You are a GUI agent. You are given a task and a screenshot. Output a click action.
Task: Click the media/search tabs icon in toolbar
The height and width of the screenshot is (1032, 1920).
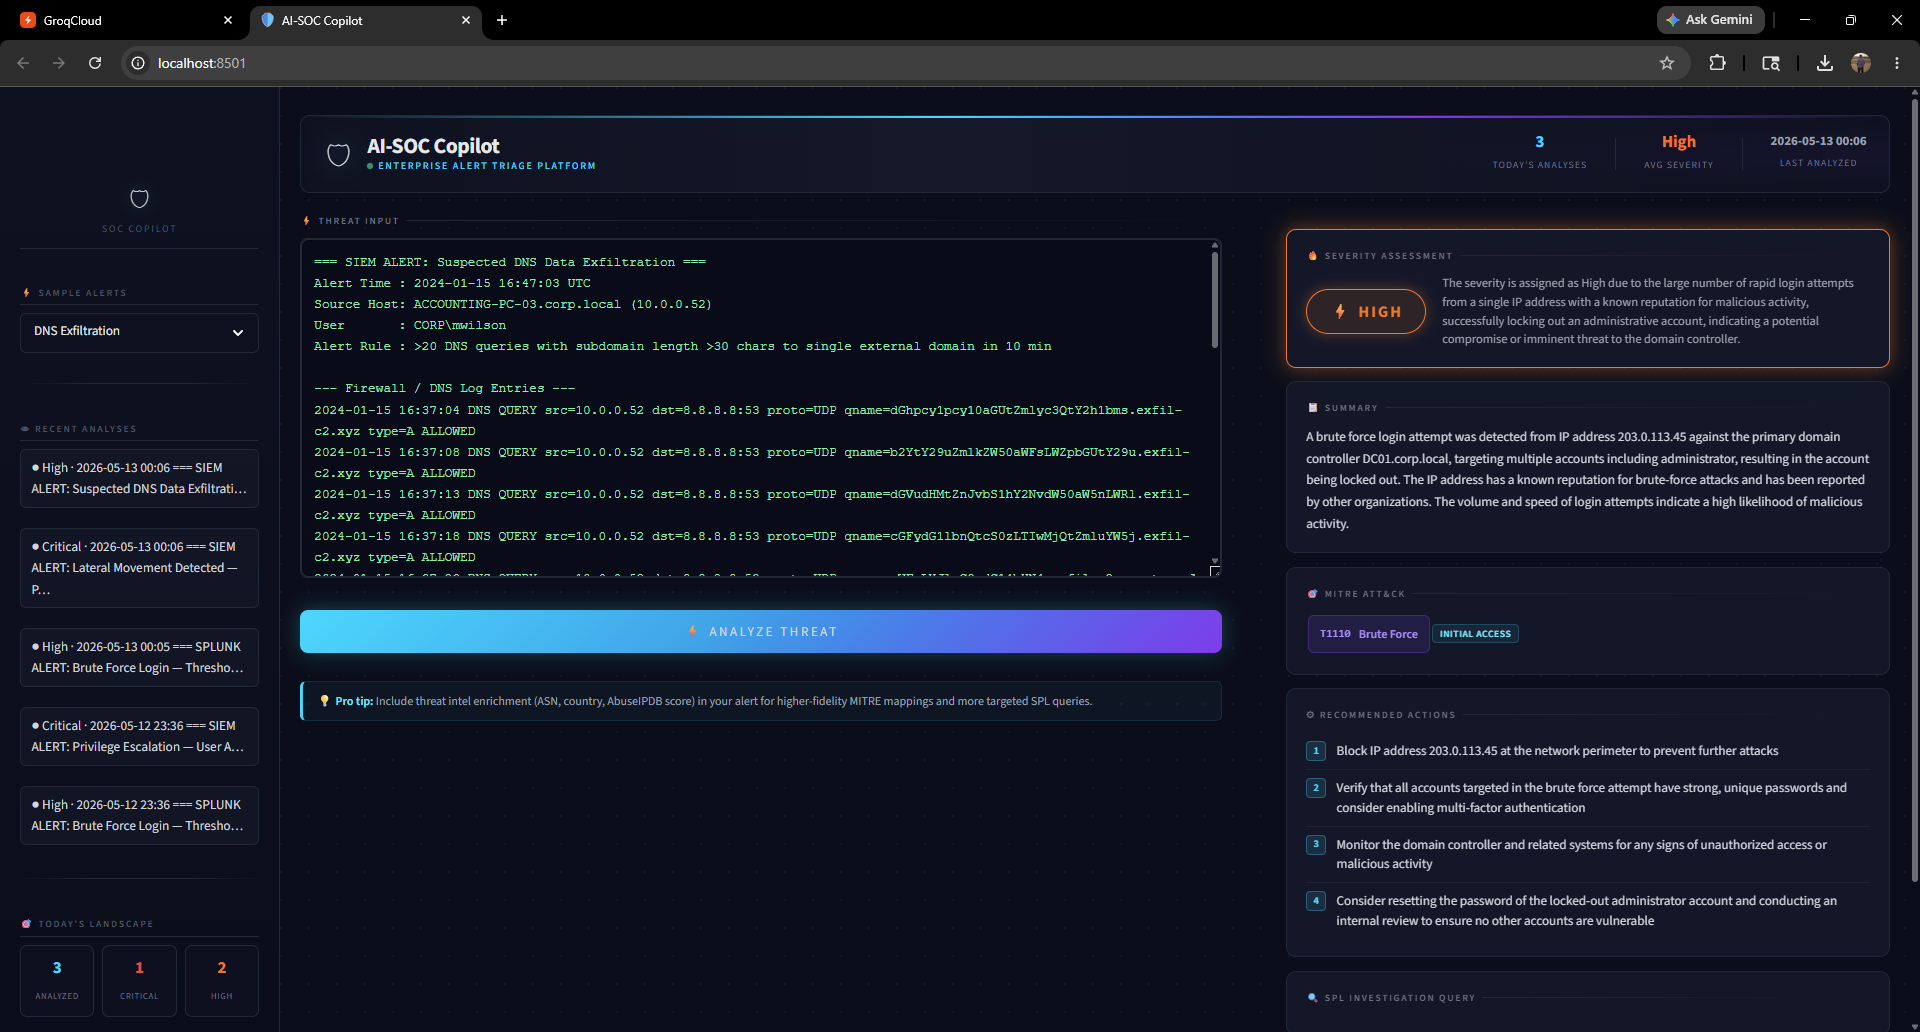pos(1771,63)
